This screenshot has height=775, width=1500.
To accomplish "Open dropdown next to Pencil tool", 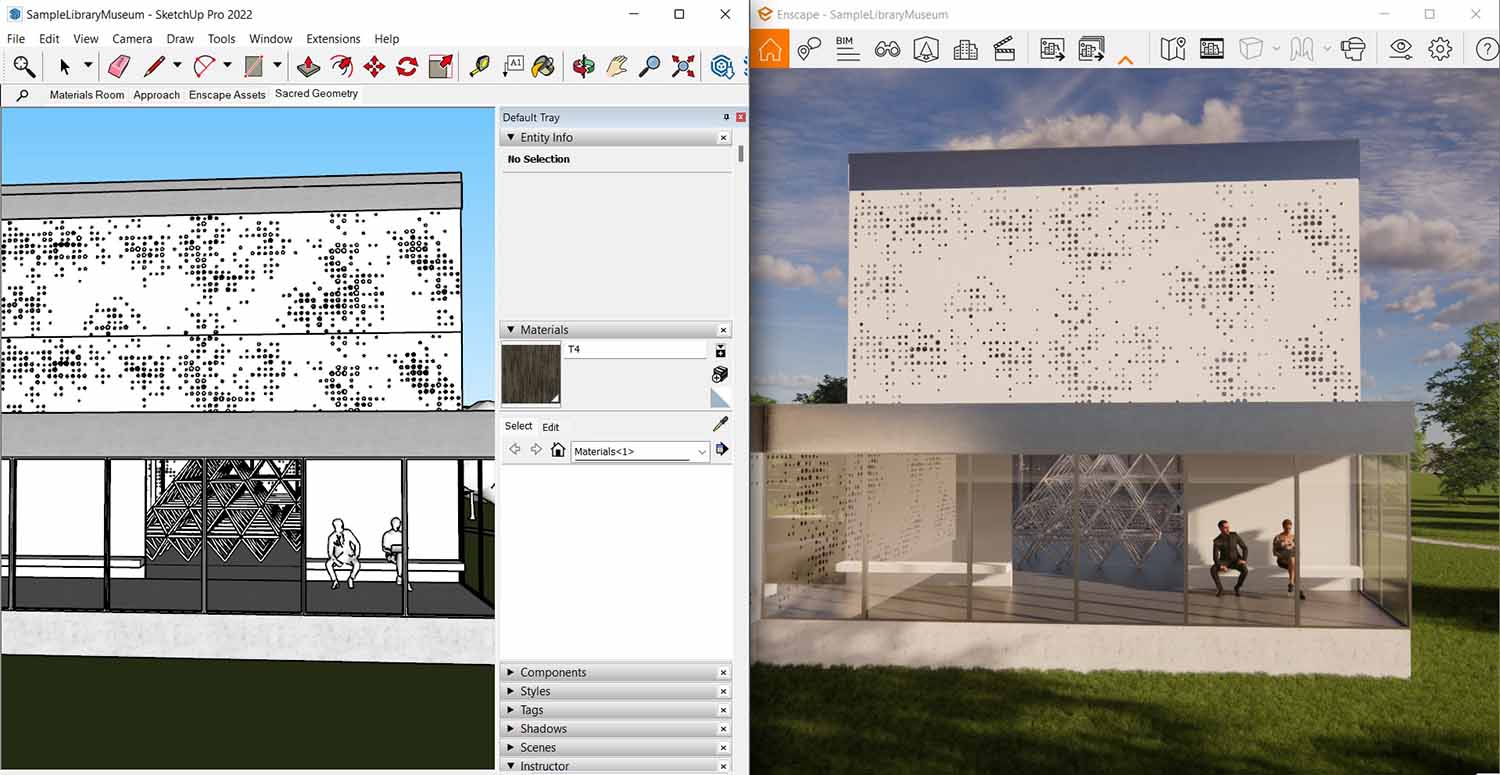I will click(x=177, y=66).
